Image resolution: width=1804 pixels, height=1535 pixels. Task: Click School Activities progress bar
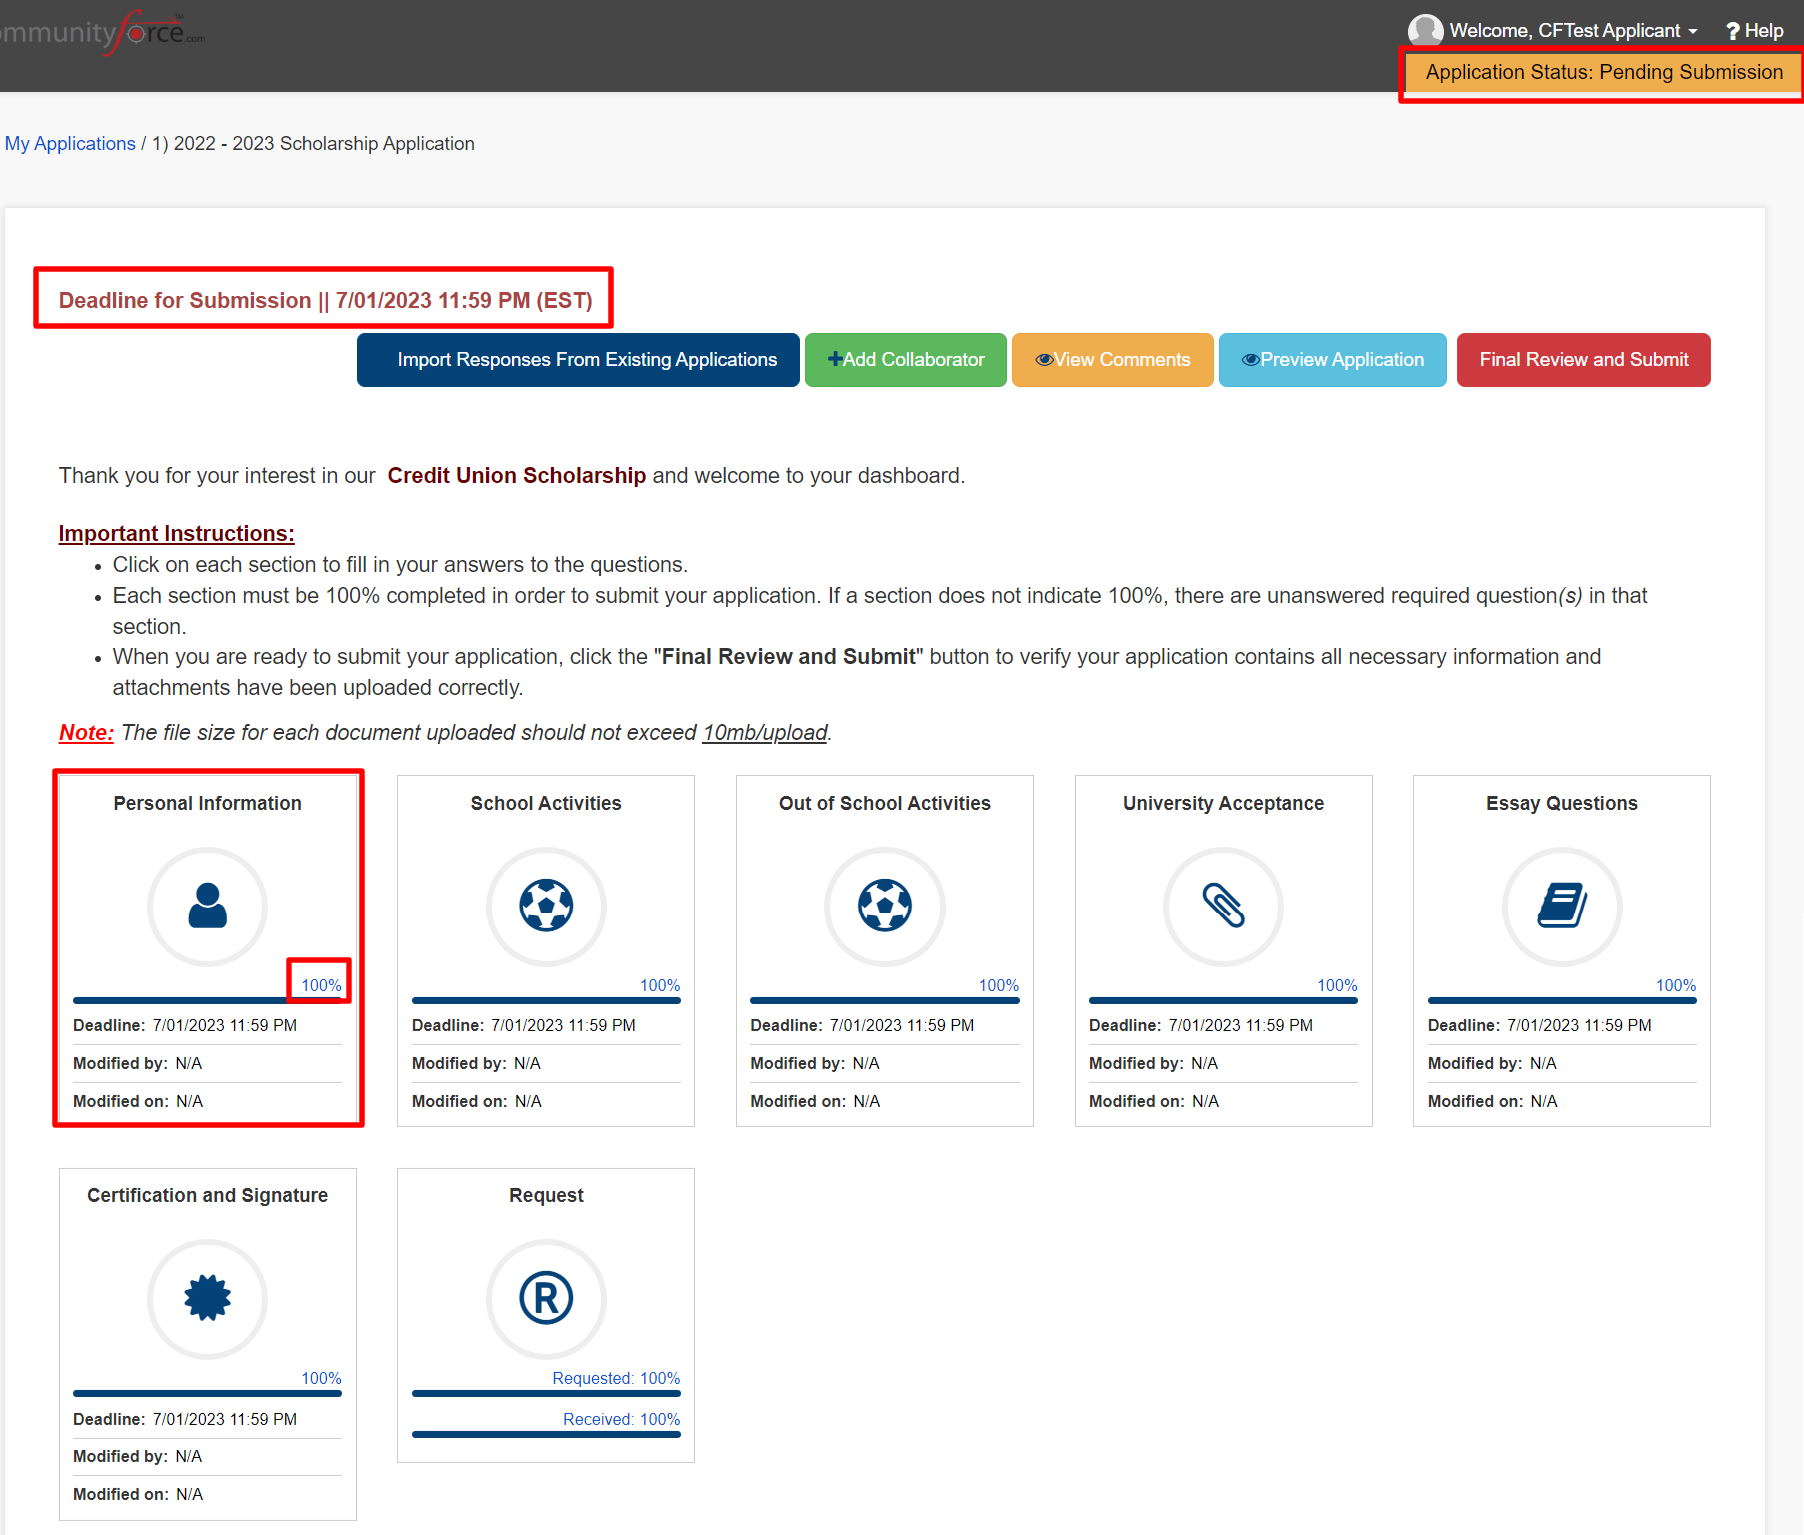pyautogui.click(x=546, y=1000)
